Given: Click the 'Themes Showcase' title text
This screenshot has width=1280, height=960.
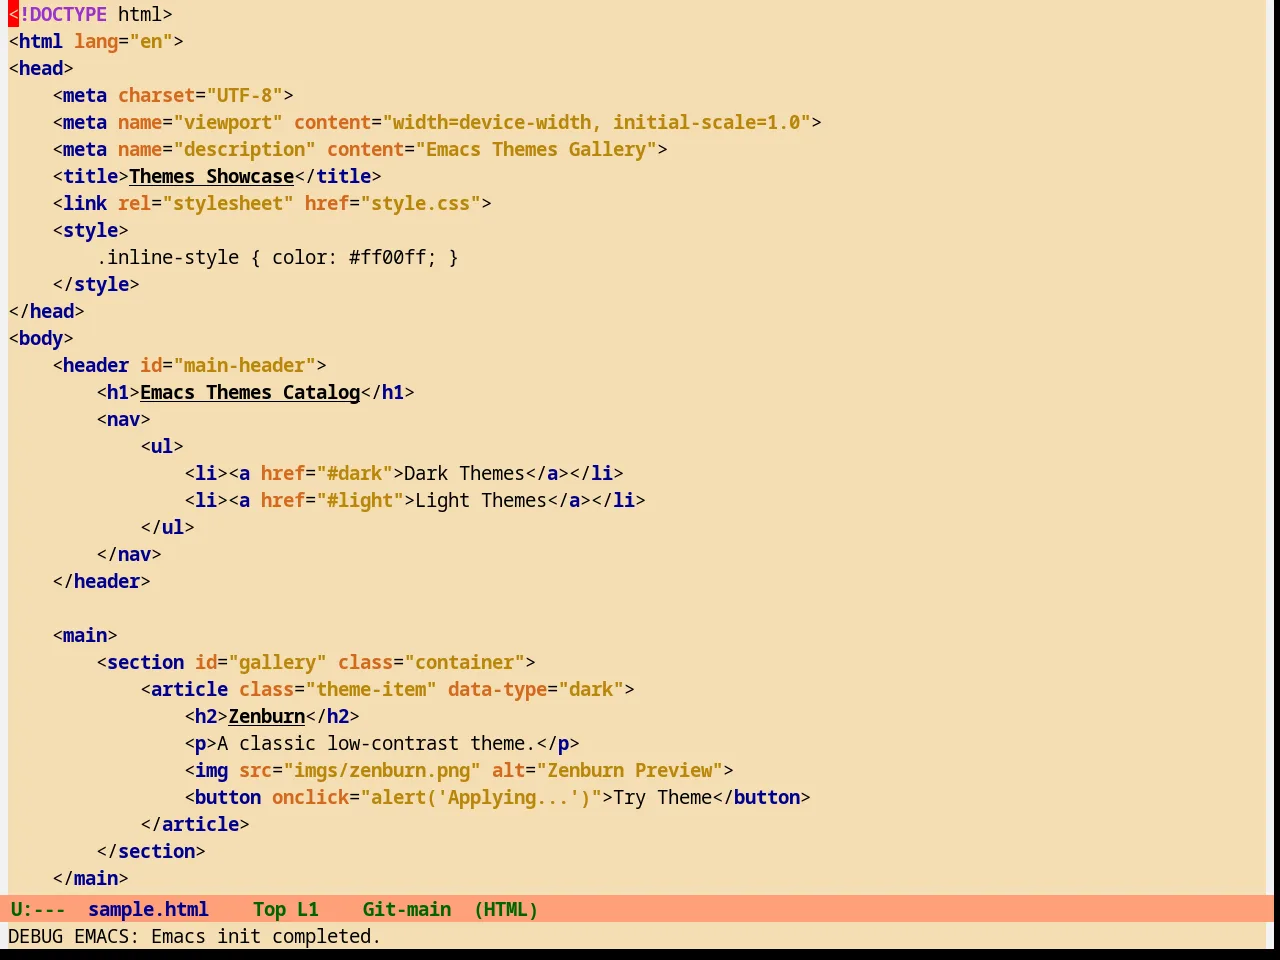Looking at the screenshot, I should pyautogui.click(x=212, y=176).
